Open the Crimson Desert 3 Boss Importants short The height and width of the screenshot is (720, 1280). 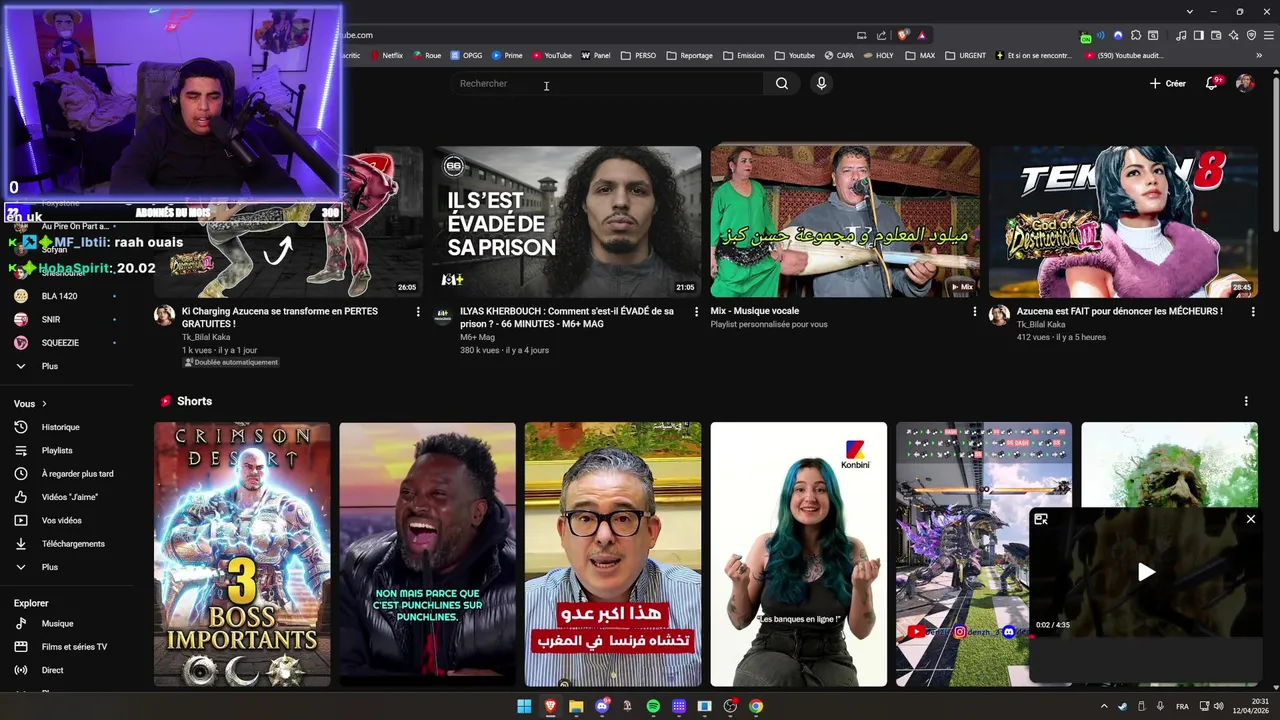(x=242, y=554)
